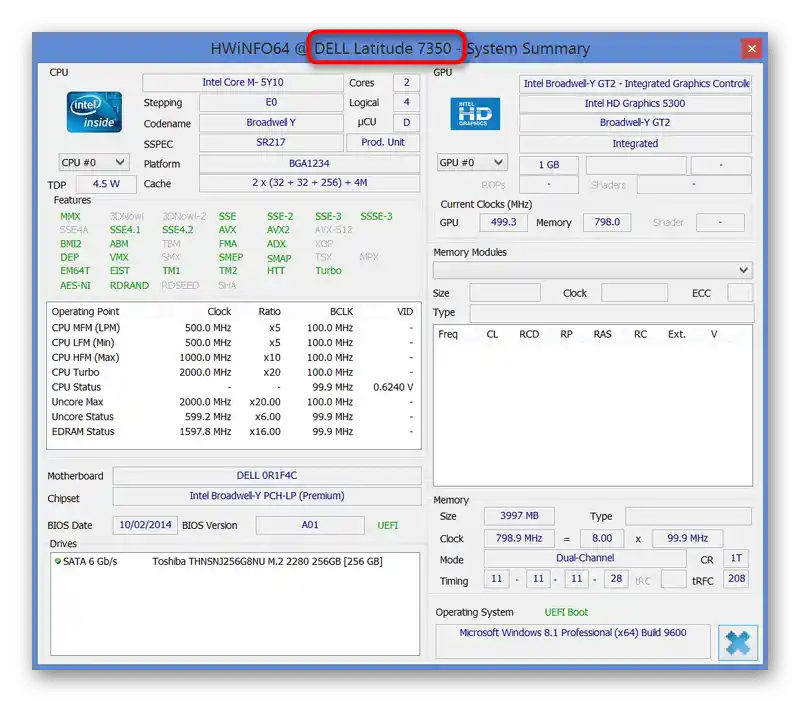Viewport: 800px width, 702px height.
Task: Click the CPU Status row
Action: [233, 387]
